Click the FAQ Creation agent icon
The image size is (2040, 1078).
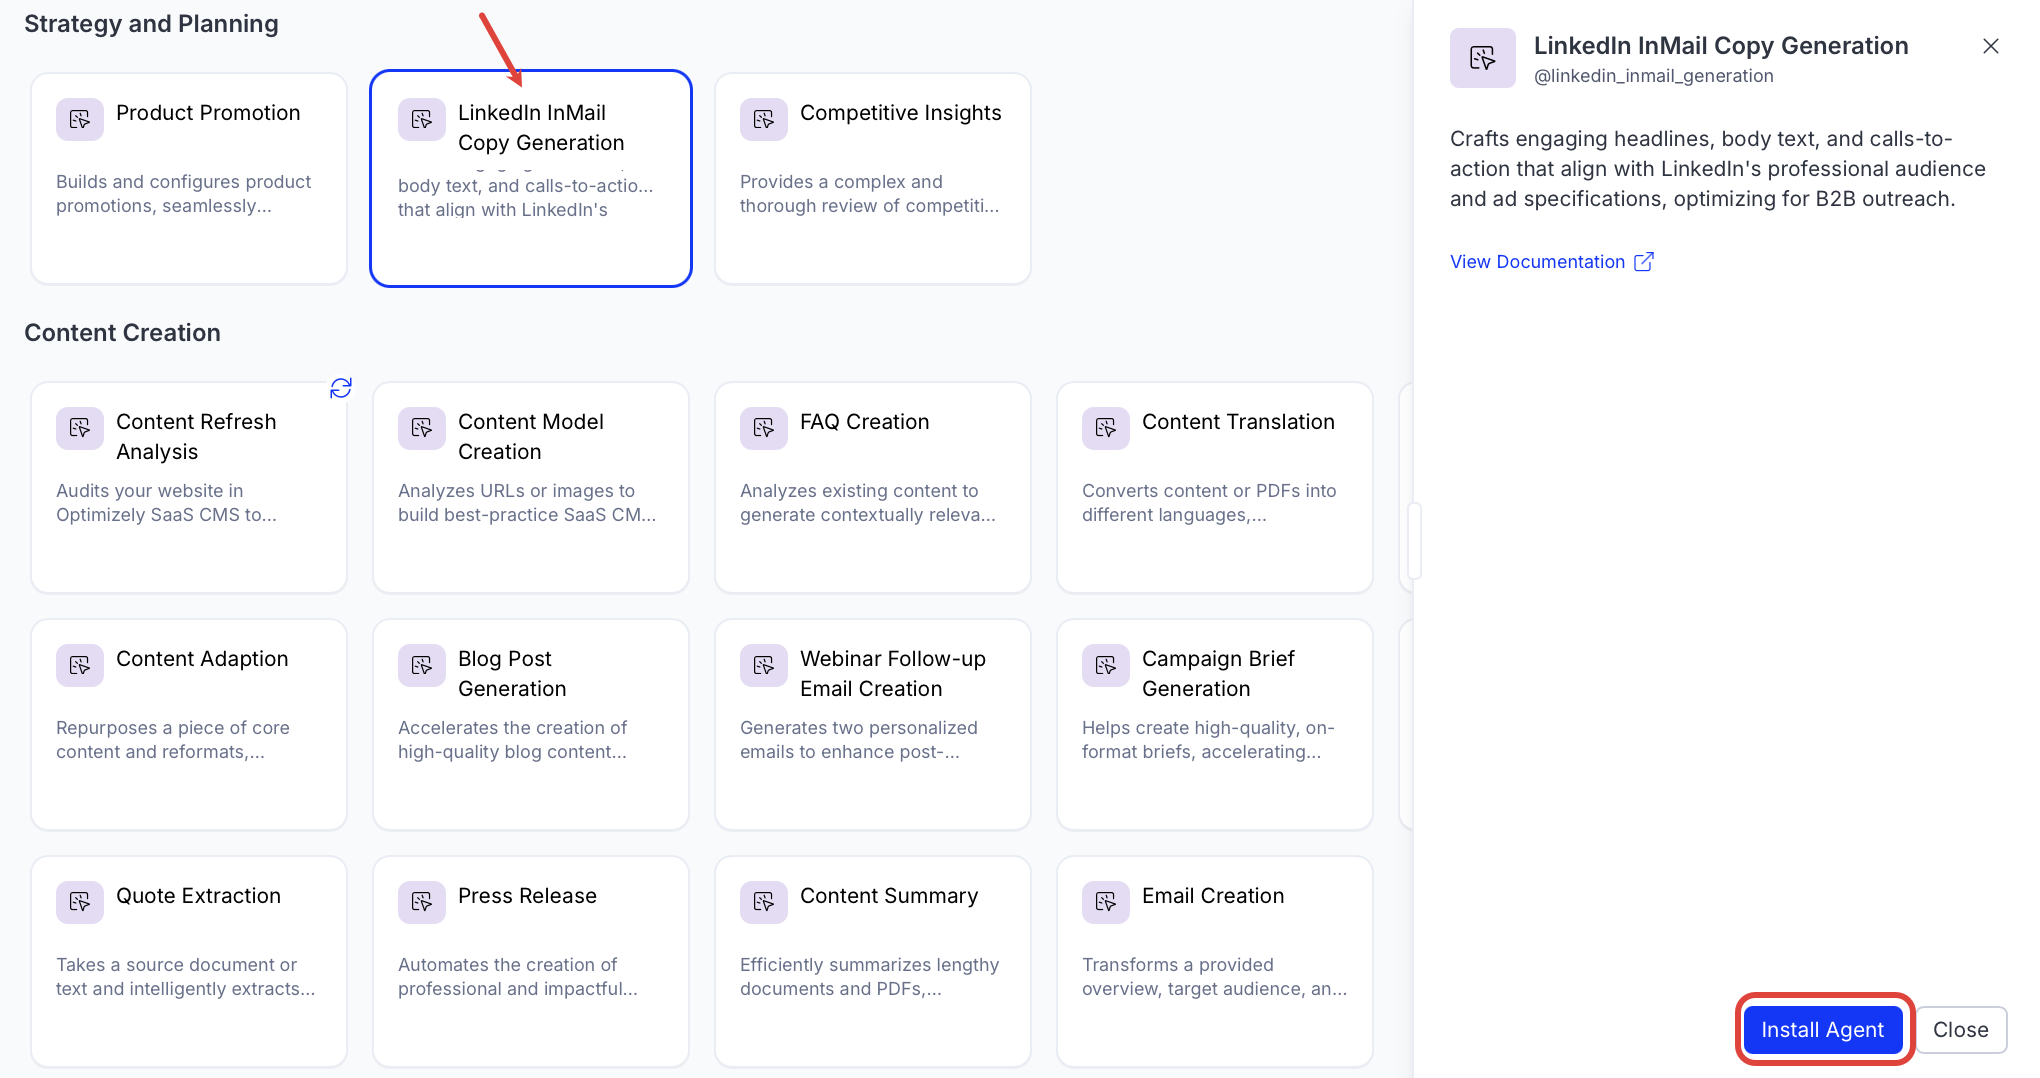(764, 429)
